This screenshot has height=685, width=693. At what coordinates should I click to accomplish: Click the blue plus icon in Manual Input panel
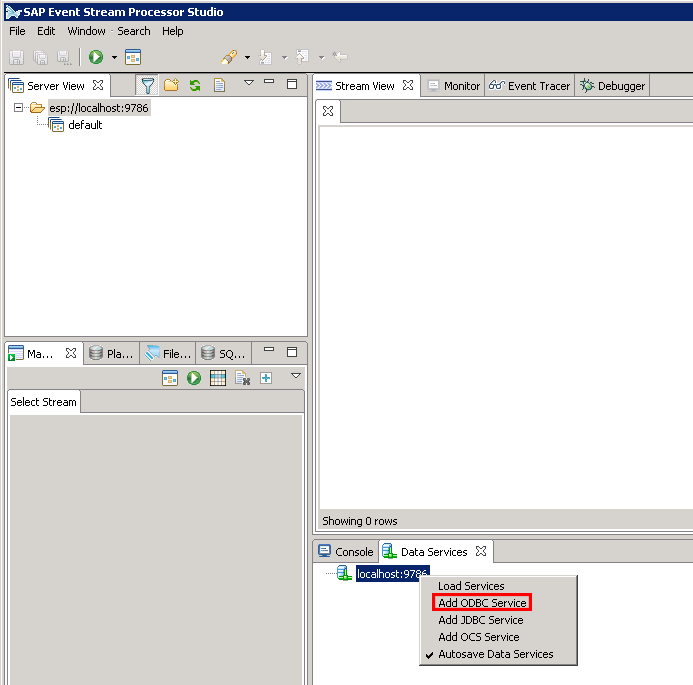tap(266, 378)
